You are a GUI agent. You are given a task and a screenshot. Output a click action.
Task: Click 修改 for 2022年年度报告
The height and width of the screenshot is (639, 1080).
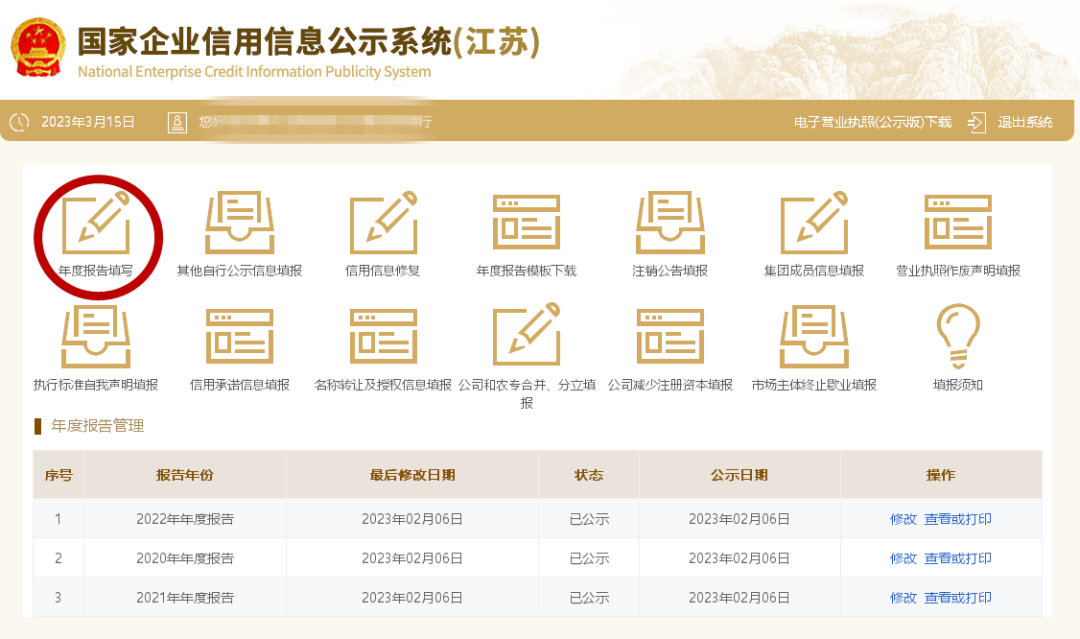903,519
